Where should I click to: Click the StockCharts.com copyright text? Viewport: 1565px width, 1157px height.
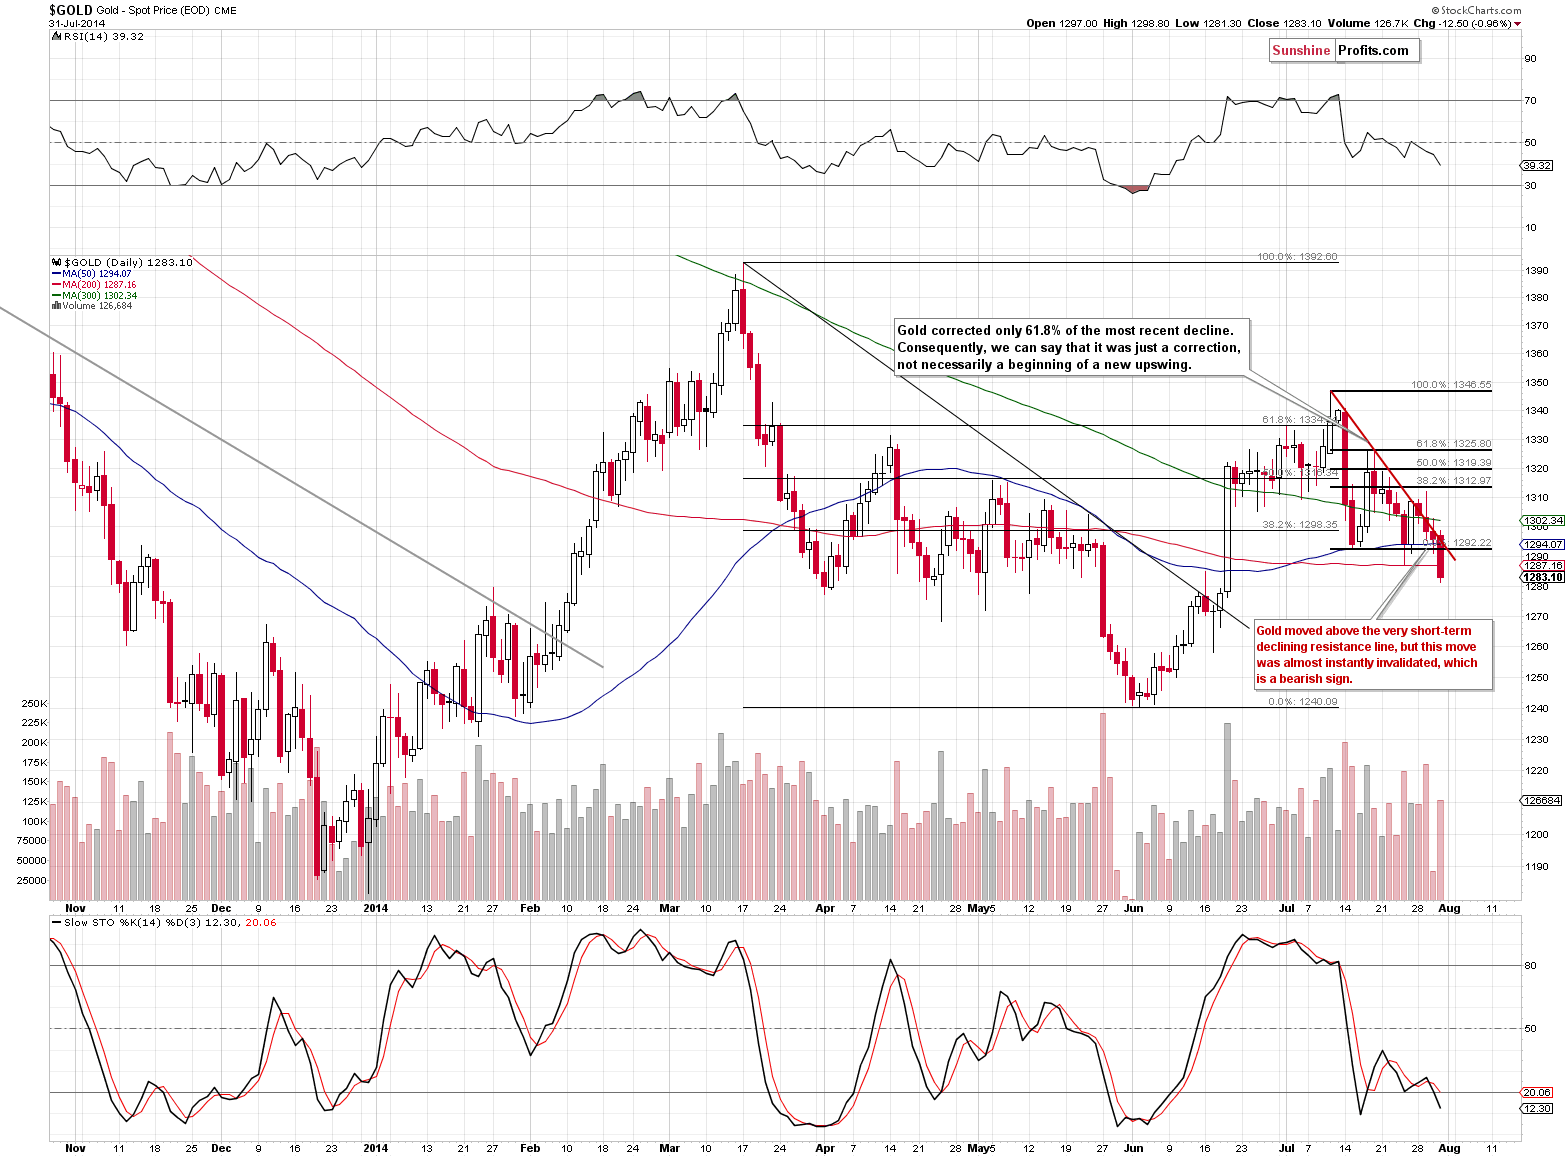(1476, 10)
